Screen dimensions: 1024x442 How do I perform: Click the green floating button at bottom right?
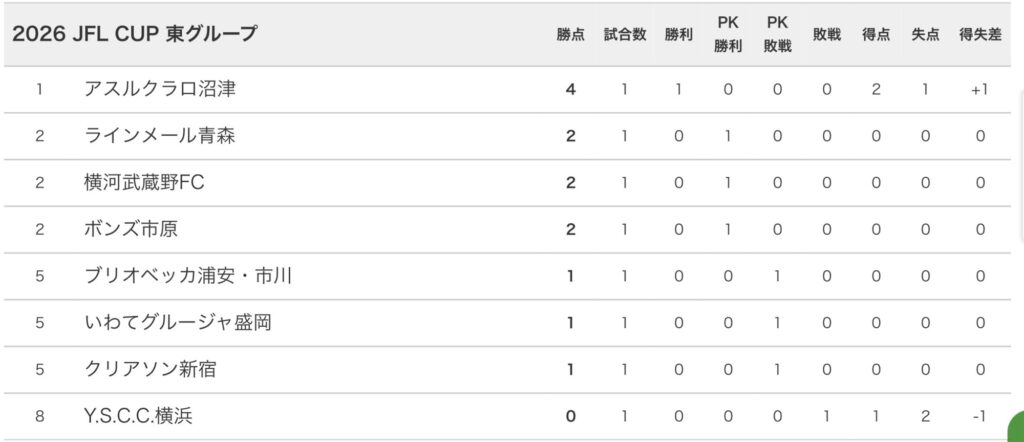[1014, 427]
